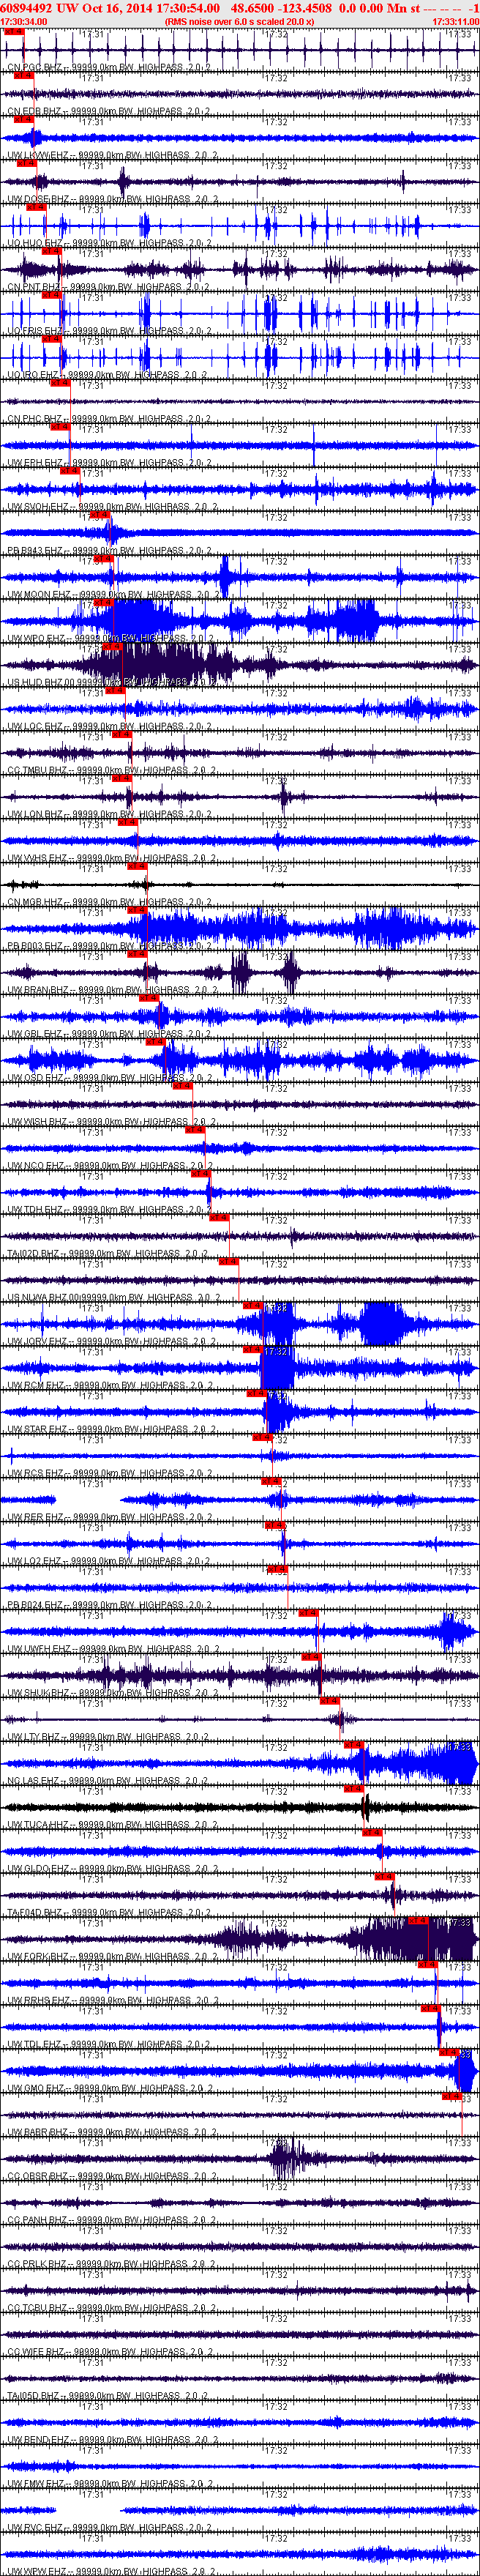
Task: Select the US NLWA BHZ trace label
Action: (114, 1298)
